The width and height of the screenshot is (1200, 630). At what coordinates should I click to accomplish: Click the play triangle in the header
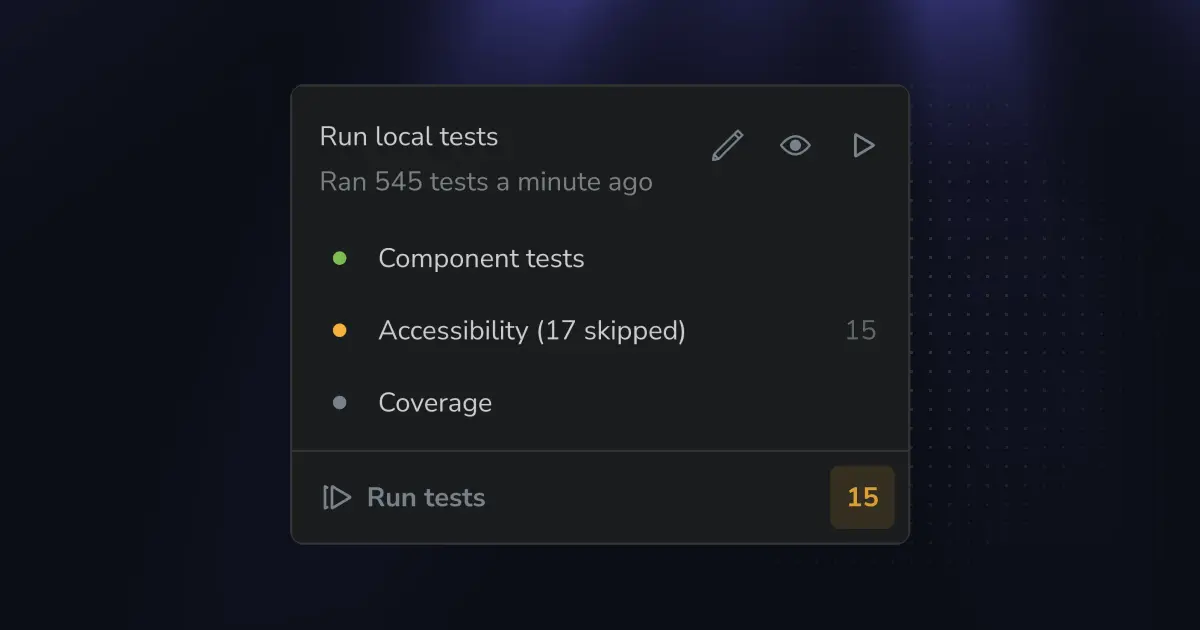(x=863, y=146)
